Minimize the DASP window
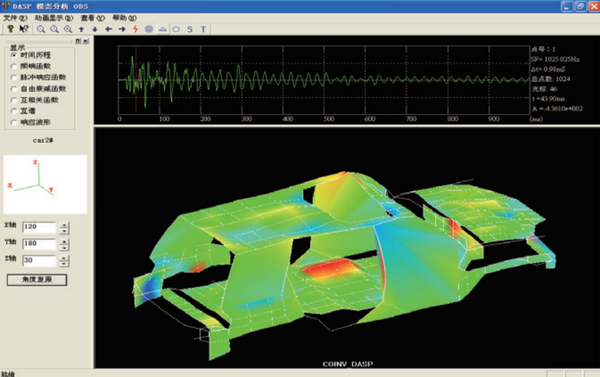The height and width of the screenshot is (377, 600). point(567,6)
